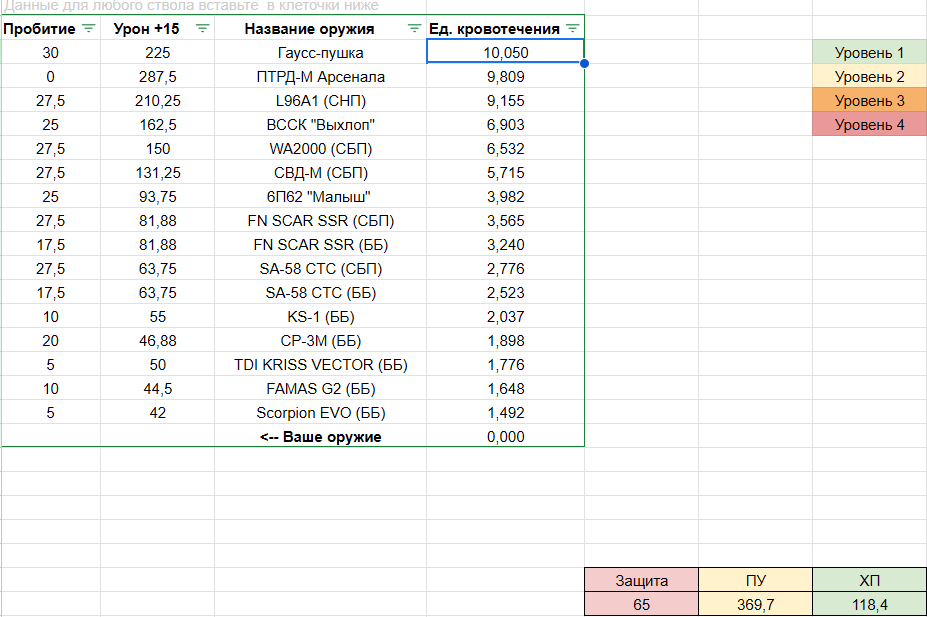
Task: Select the Название оружия header cell
Action: click(x=320, y=28)
